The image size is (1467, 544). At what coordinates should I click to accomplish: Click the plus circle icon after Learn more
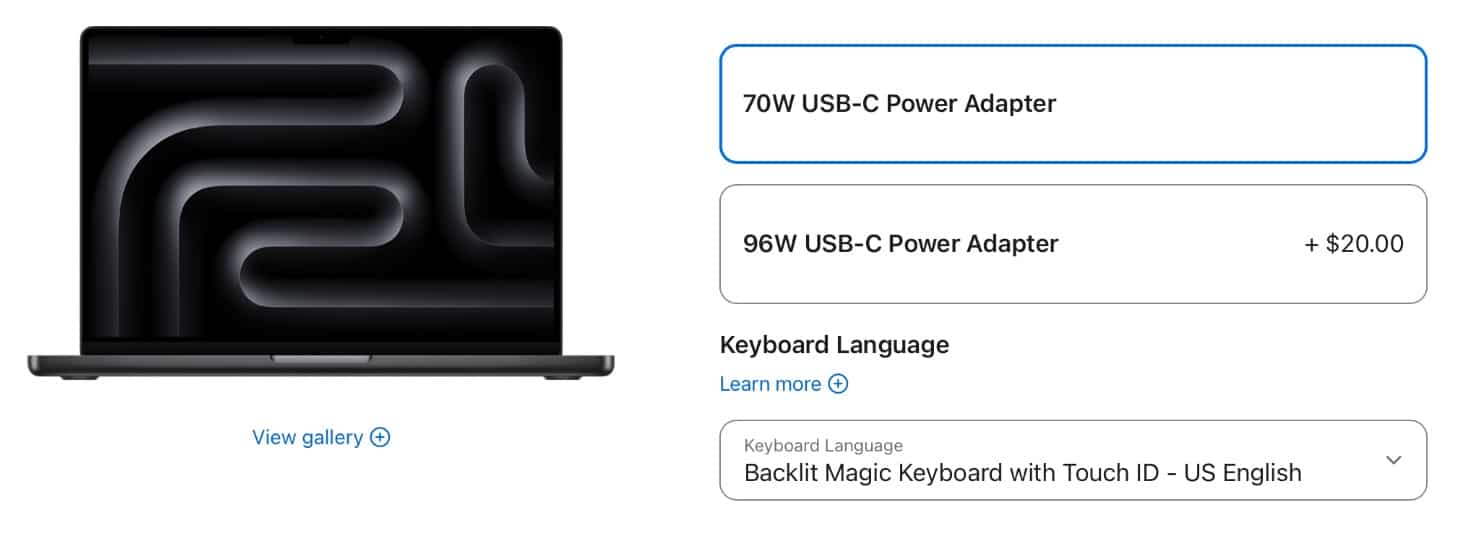coord(838,384)
